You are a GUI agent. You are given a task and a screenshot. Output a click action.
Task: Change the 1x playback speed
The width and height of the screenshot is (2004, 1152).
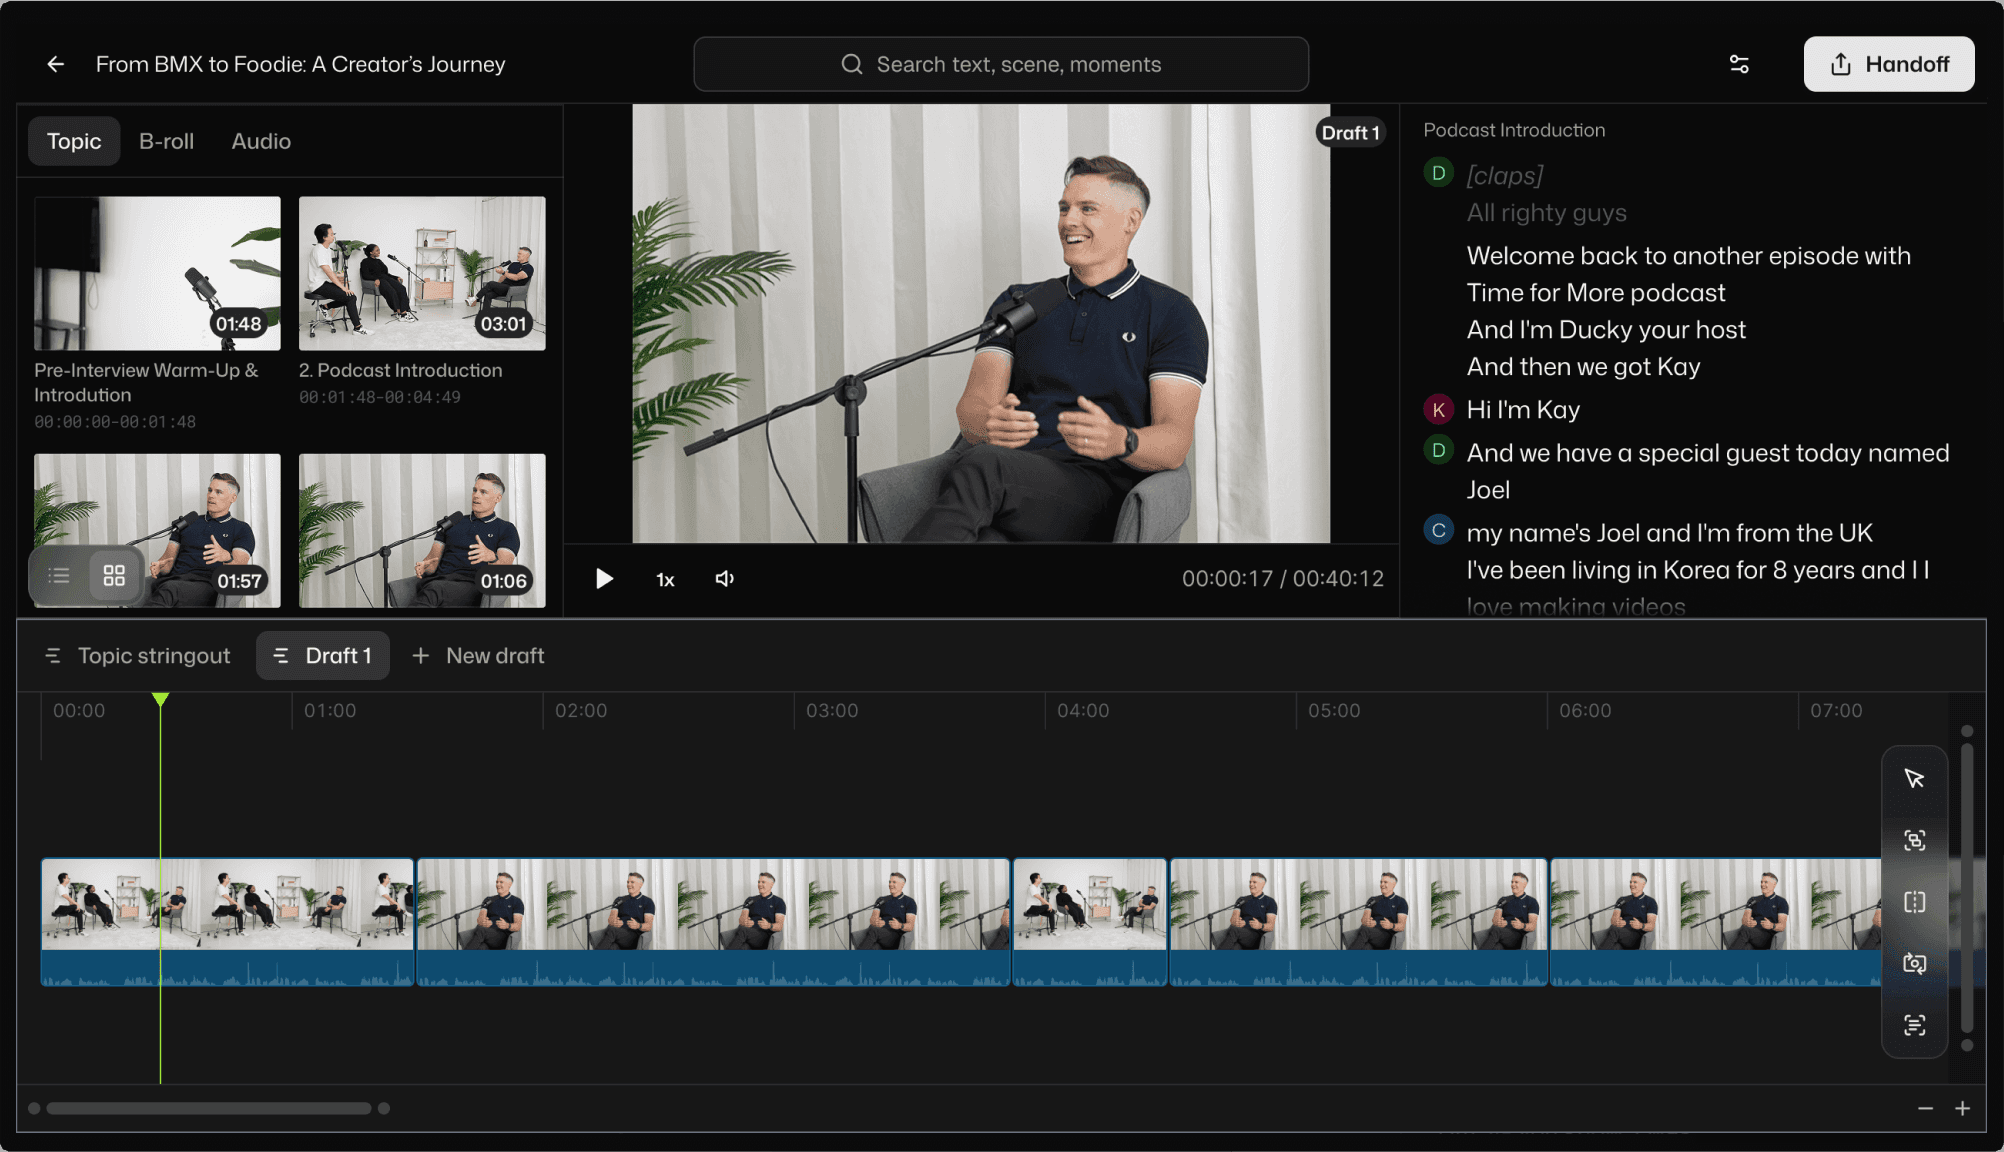click(665, 580)
